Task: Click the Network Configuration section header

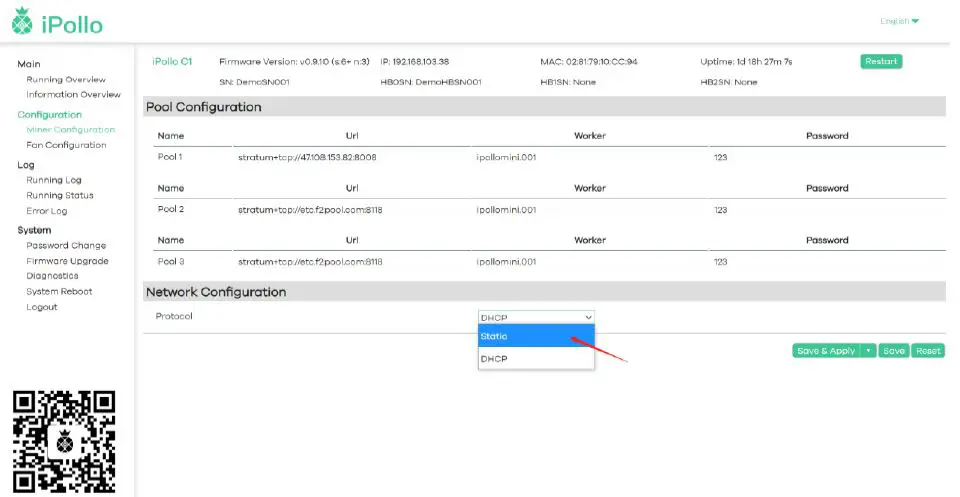Action: [x=544, y=292]
